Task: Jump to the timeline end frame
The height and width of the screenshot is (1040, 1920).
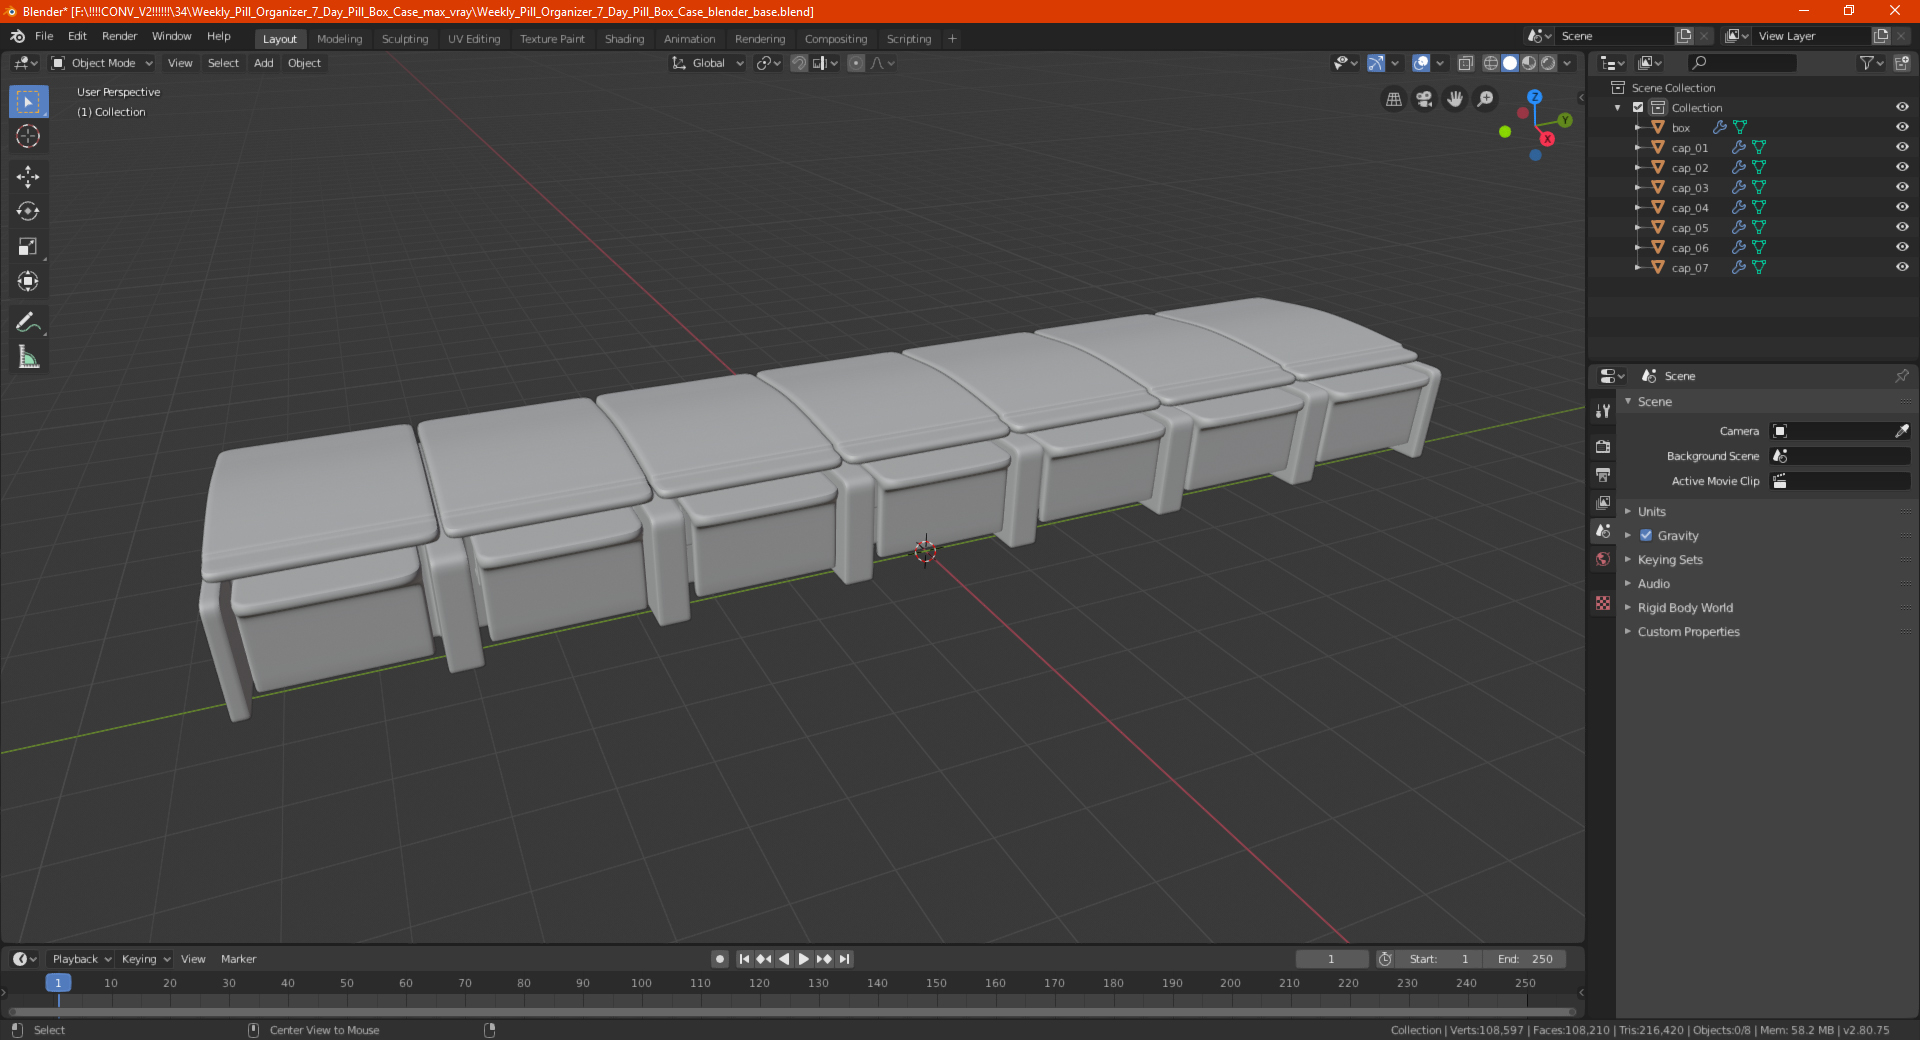Action: [x=844, y=959]
